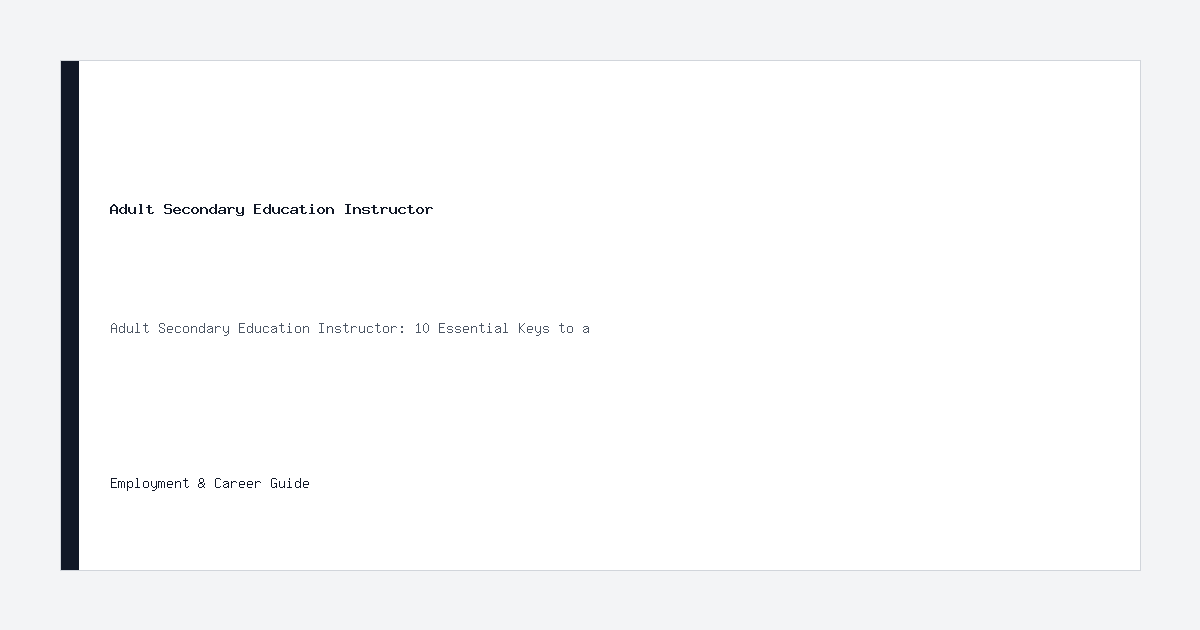
Task: Click the word 'Keys' in the subtitle
Action: pyautogui.click(x=534, y=328)
